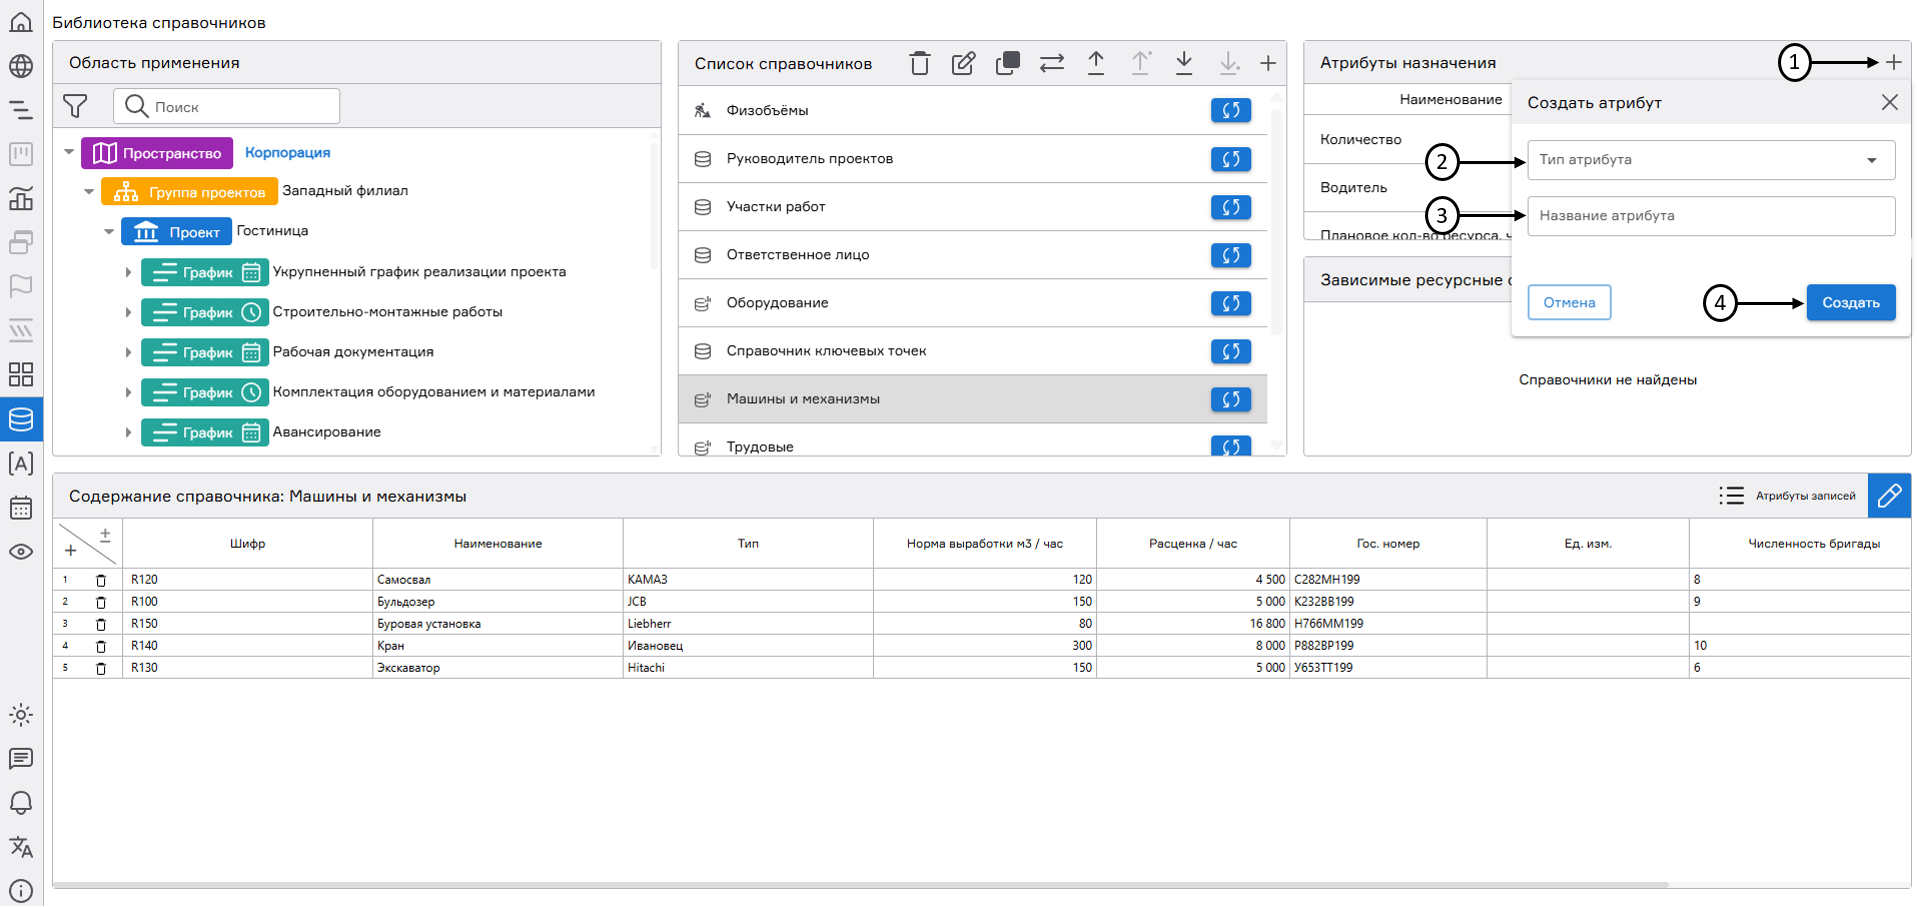This screenshot has width=1917, height=907.
Task: Open the filter icon in Область применения
Action: [x=75, y=106]
